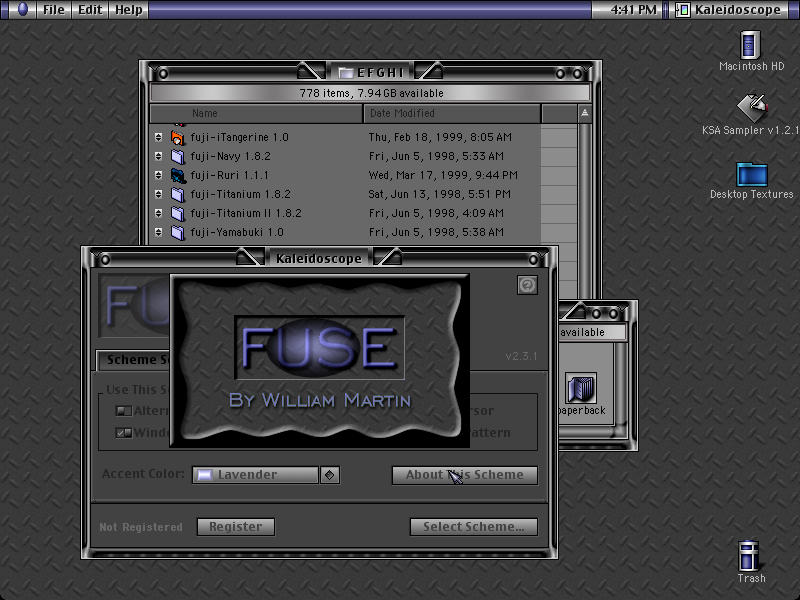Select the Desktop Textures folder icon
Viewport: 800px width, 600px height.
pos(752,174)
